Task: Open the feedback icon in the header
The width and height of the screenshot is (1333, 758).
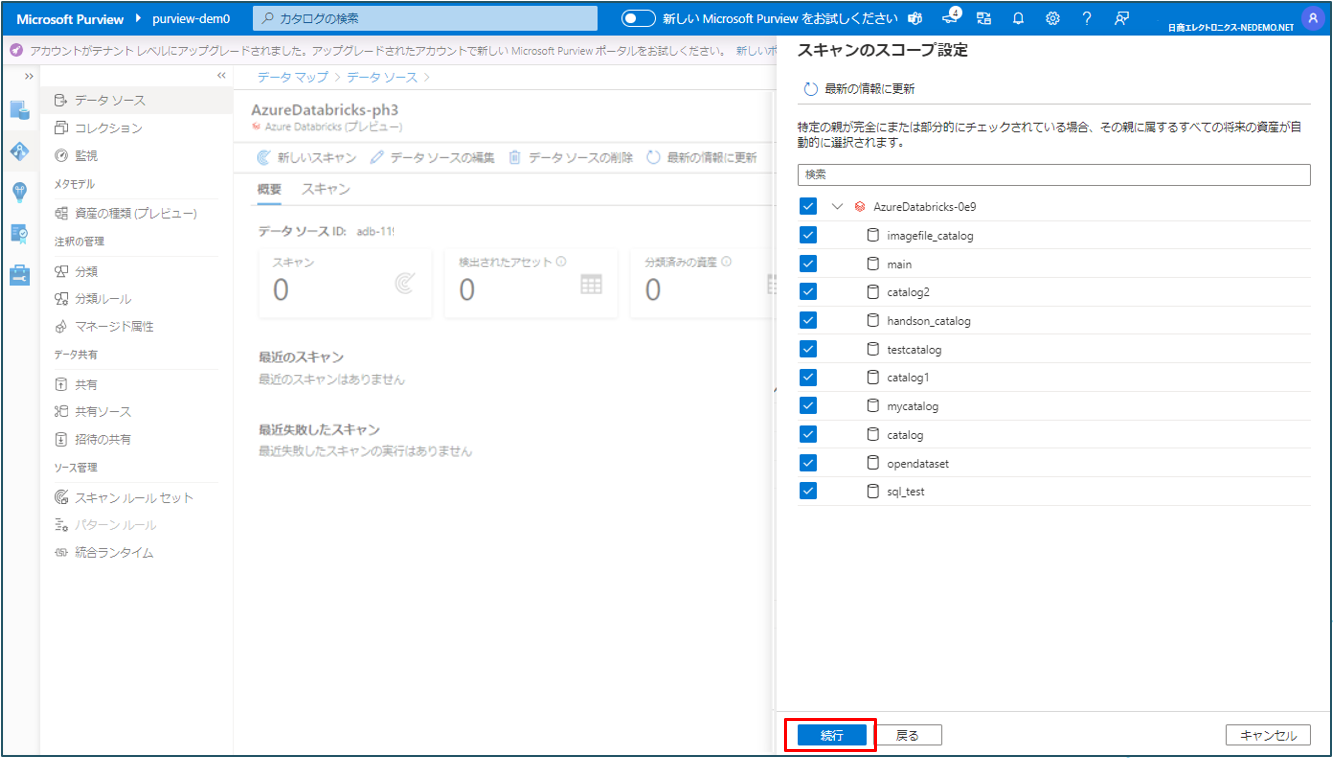Action: click(1121, 19)
